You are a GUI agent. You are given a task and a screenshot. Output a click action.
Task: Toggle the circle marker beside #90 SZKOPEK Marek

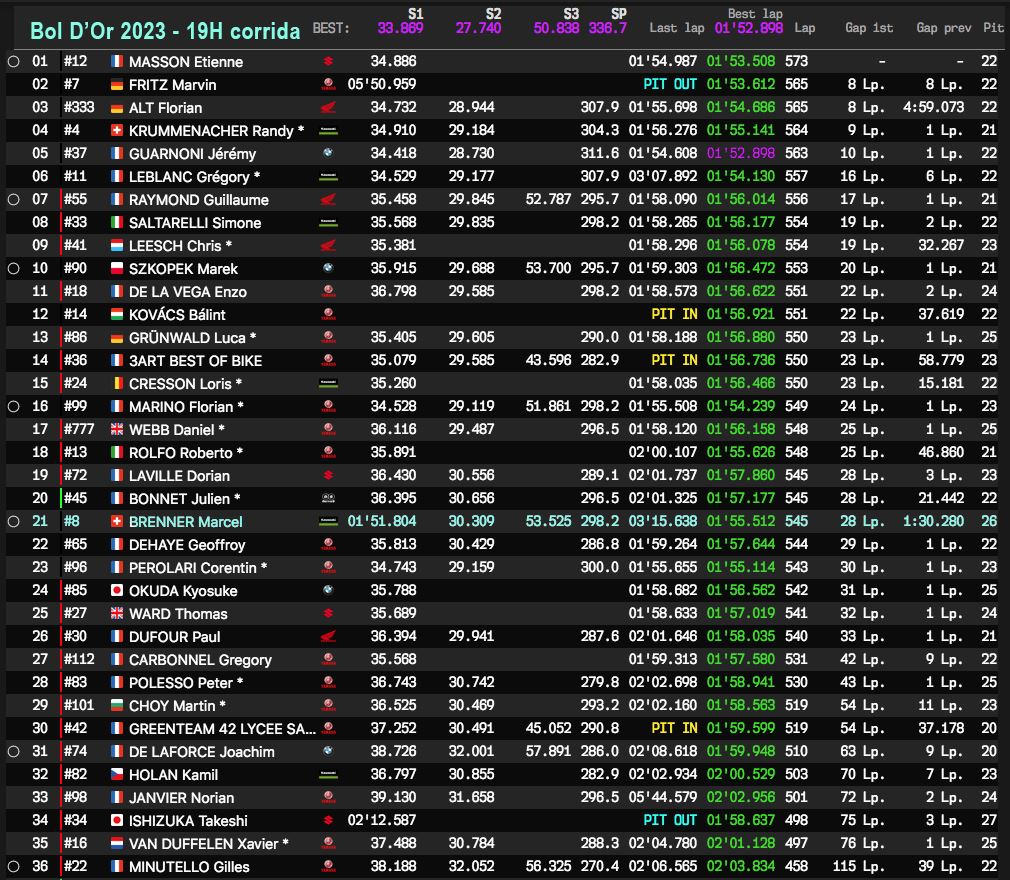tap(14, 269)
